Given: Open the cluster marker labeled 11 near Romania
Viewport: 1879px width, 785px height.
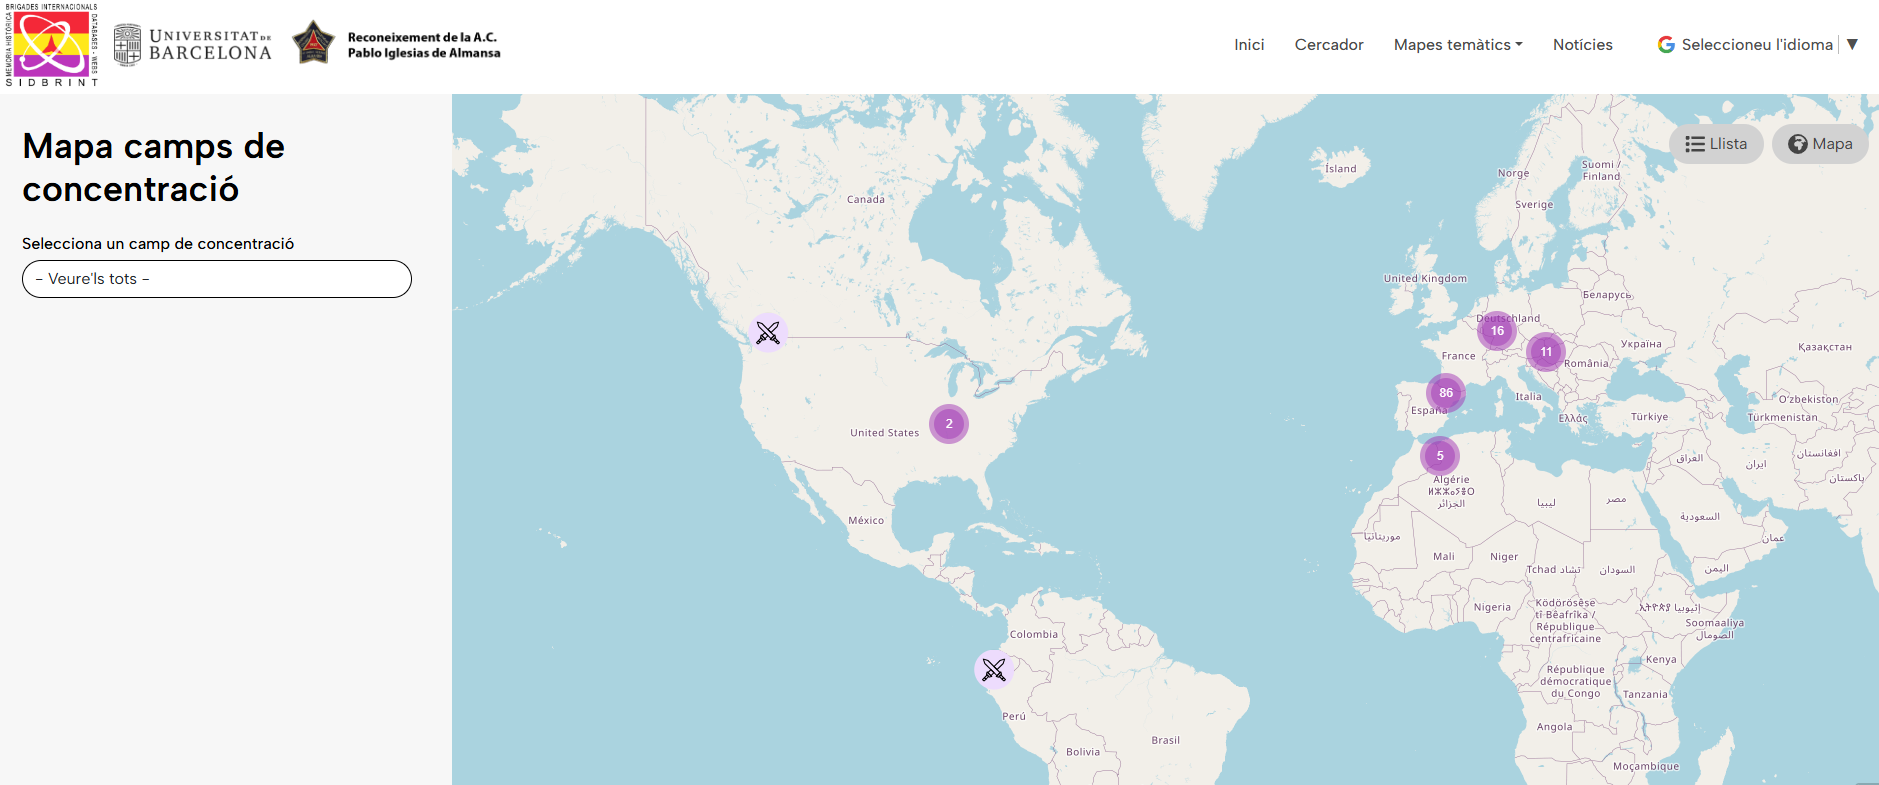Looking at the screenshot, I should [x=1545, y=352].
